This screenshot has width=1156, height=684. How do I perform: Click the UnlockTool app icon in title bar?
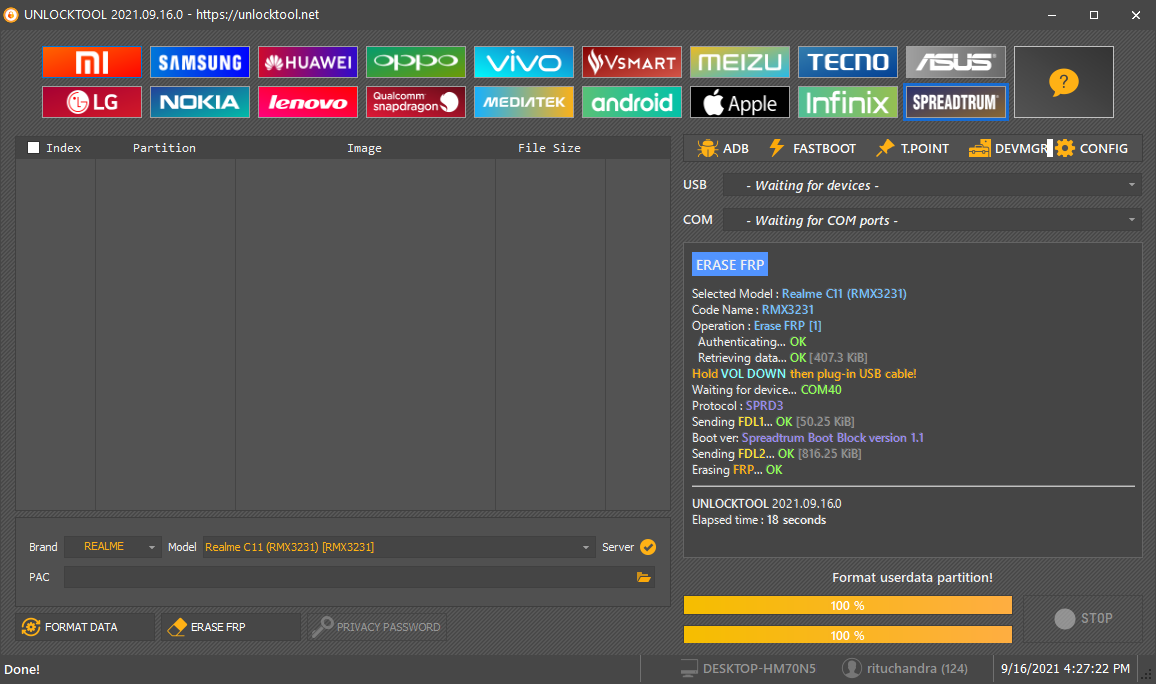pyautogui.click(x=11, y=15)
